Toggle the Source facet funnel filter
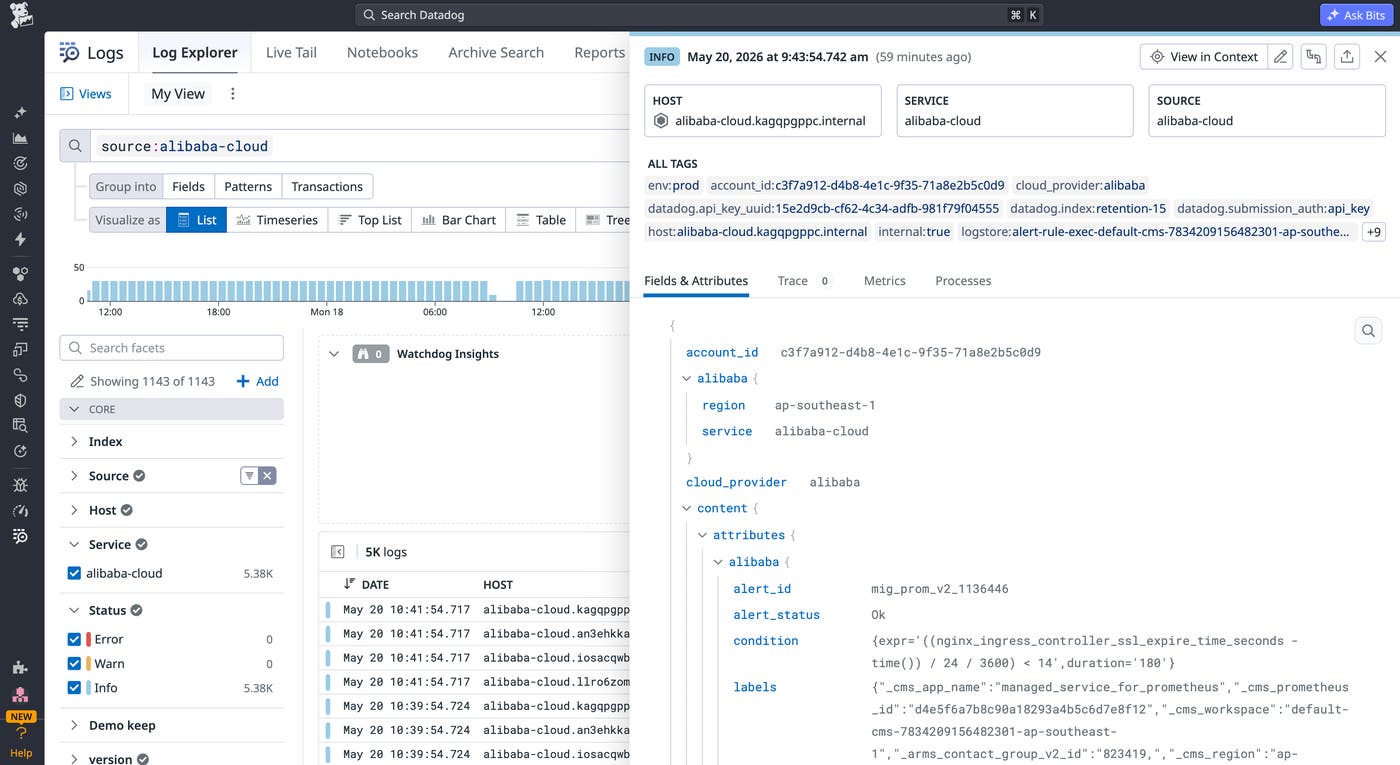The width and height of the screenshot is (1400, 765). tap(249, 476)
